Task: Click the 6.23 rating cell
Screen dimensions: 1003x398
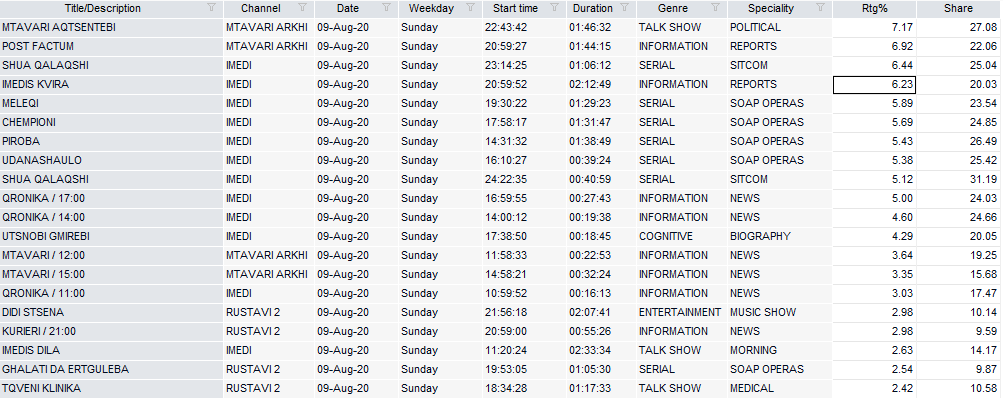Action: (x=874, y=84)
